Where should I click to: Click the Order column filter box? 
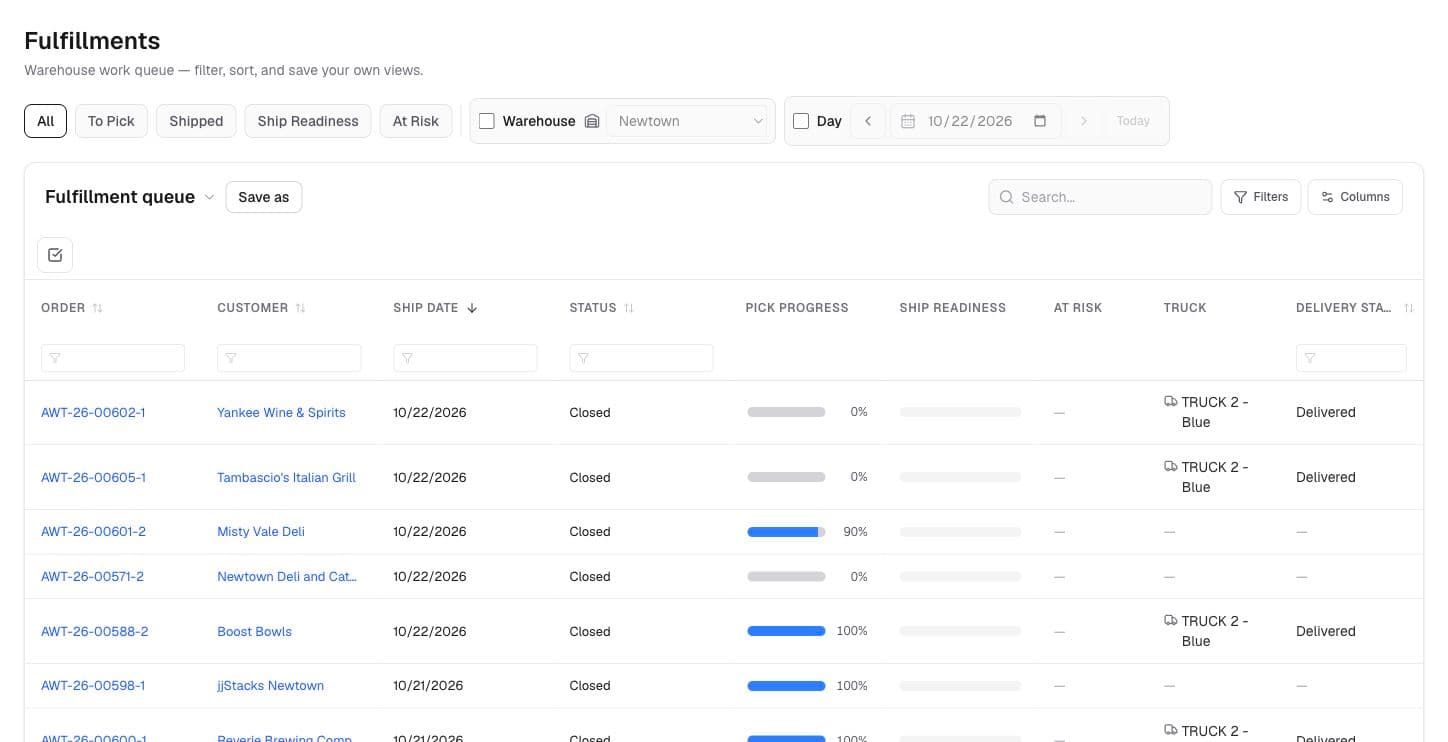[113, 358]
